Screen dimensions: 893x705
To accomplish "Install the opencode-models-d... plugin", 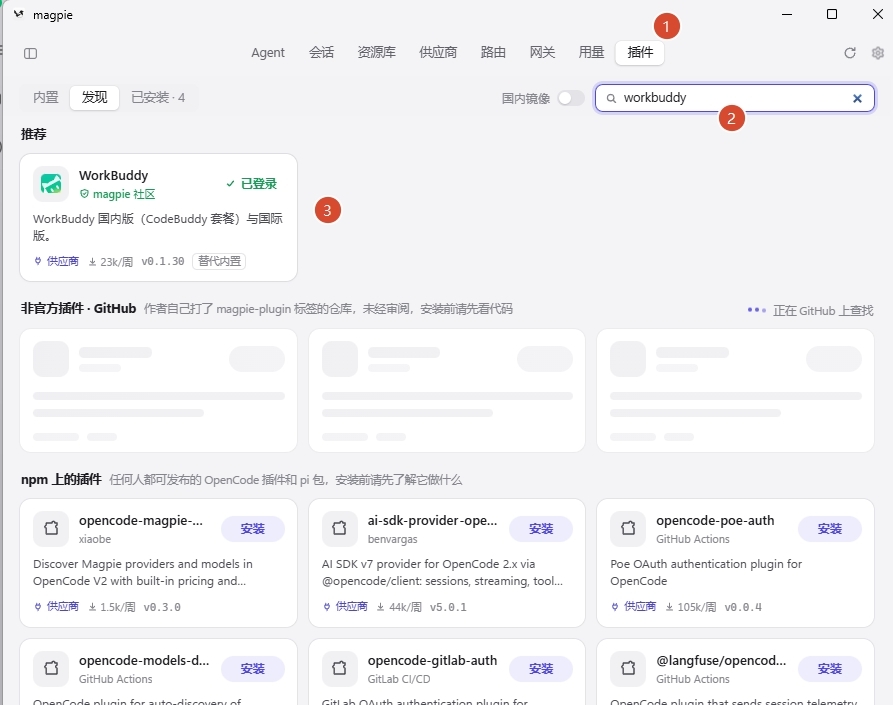I will pyautogui.click(x=253, y=669).
